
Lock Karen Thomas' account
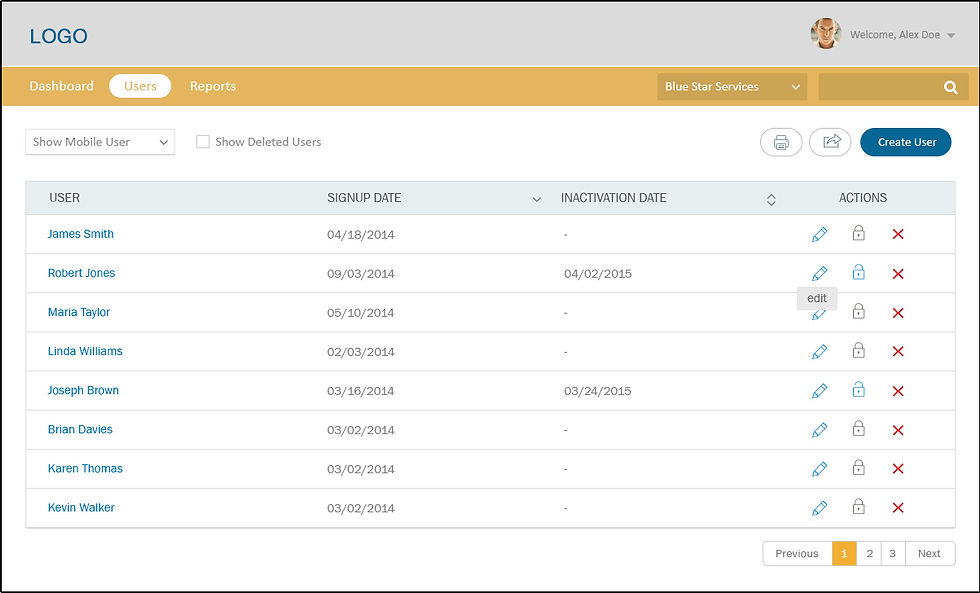point(859,467)
